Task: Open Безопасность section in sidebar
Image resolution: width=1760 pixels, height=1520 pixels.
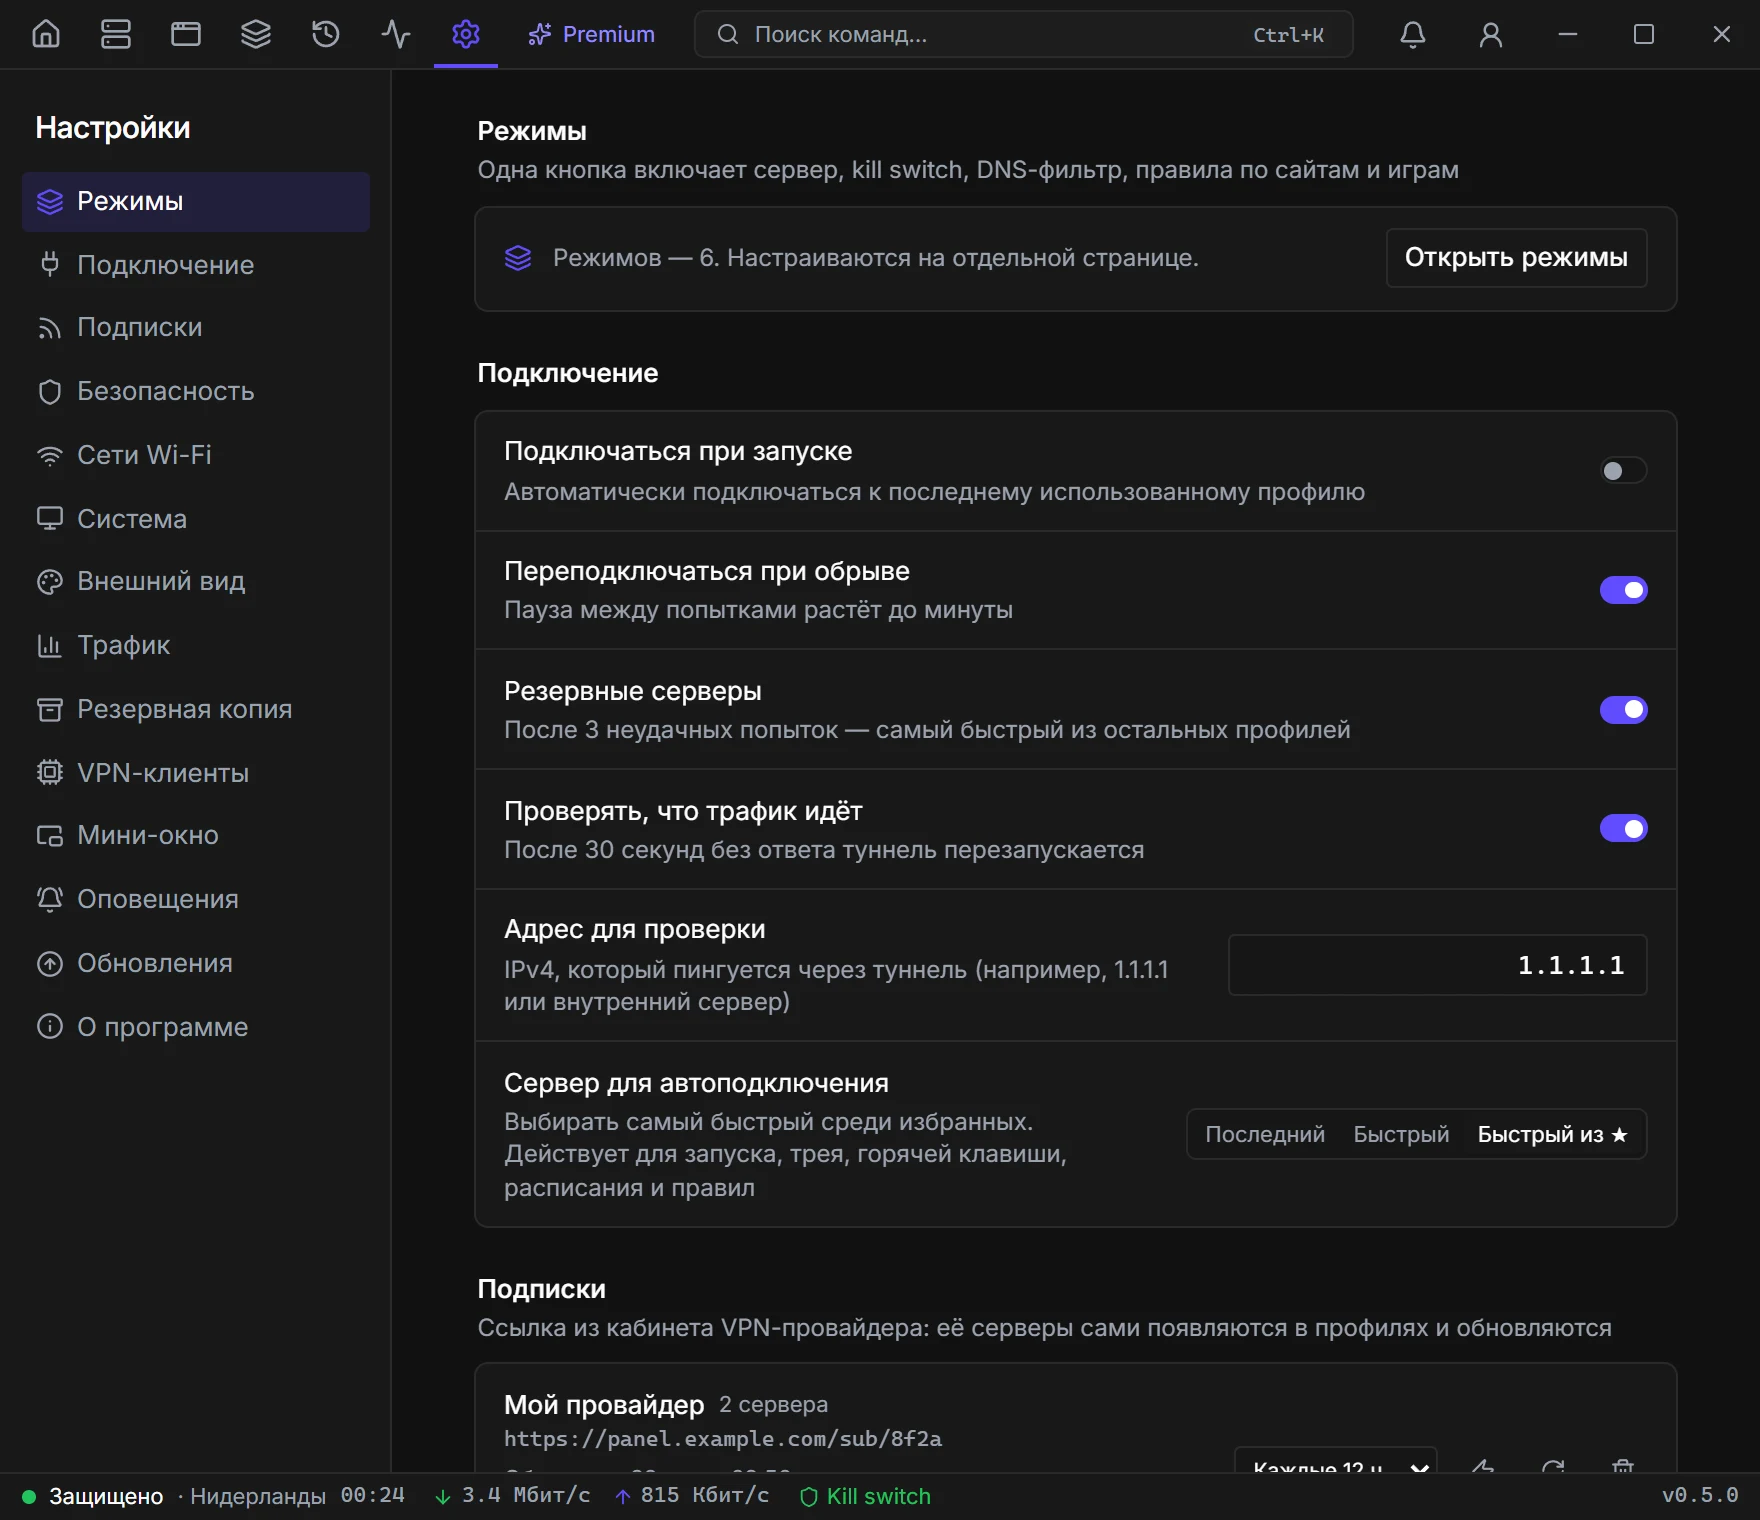Action: point(196,391)
